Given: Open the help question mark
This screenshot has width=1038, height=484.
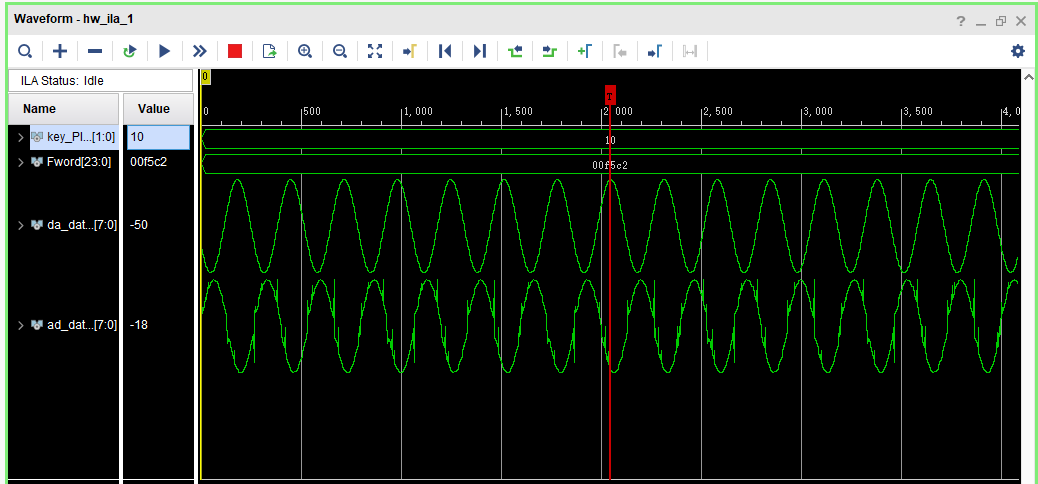Looking at the screenshot, I should point(961,21).
